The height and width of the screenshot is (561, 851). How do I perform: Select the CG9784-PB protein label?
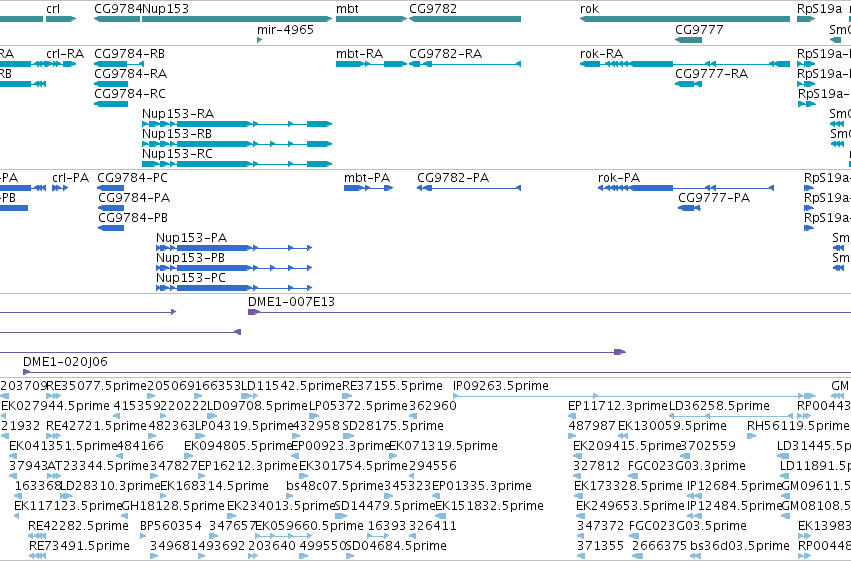point(133,218)
